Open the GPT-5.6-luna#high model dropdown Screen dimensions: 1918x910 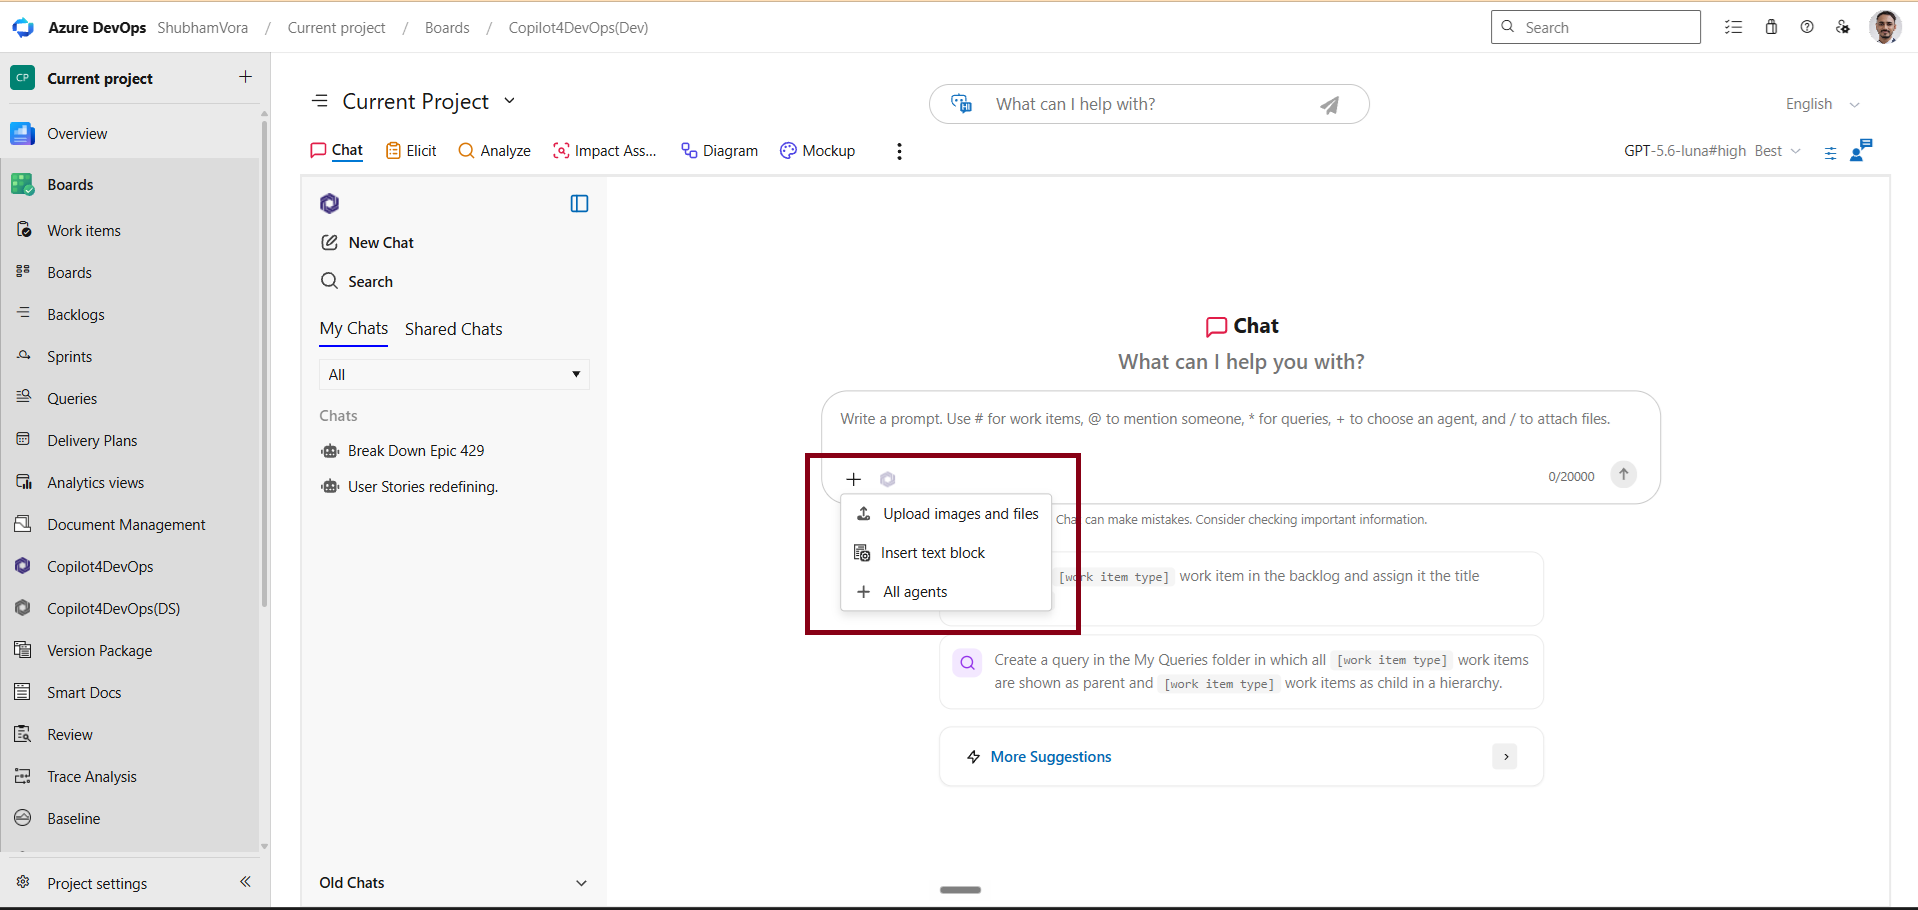tap(1712, 151)
